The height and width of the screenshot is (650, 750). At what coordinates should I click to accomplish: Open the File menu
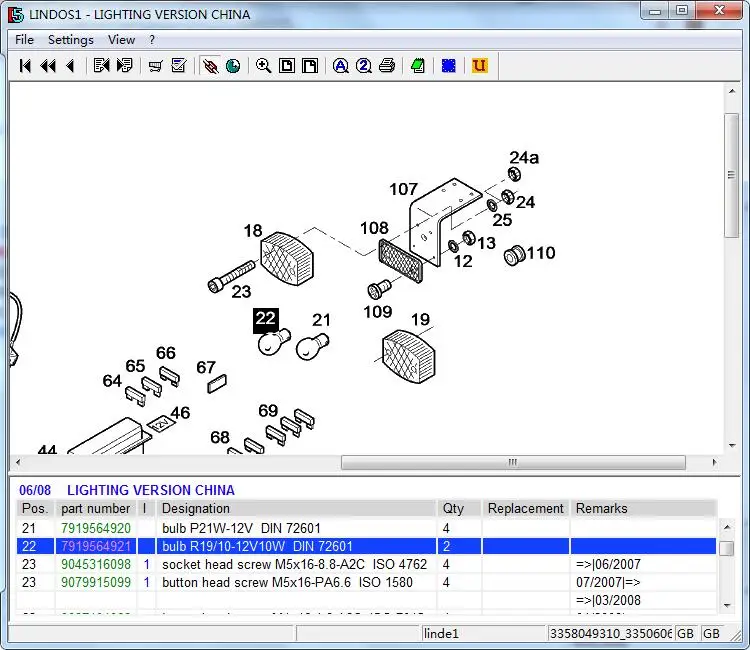point(24,40)
